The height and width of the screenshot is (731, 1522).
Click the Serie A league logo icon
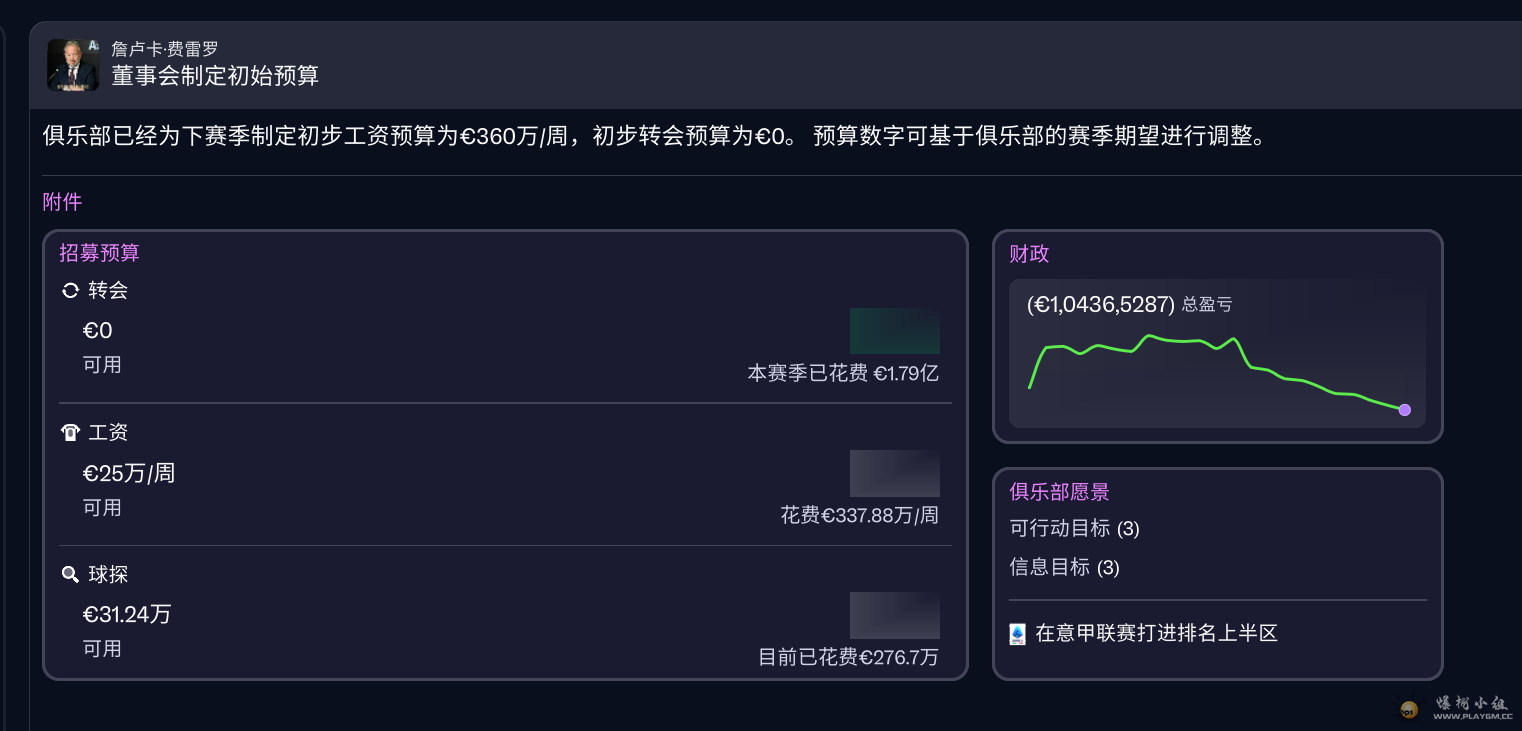tap(1015, 632)
